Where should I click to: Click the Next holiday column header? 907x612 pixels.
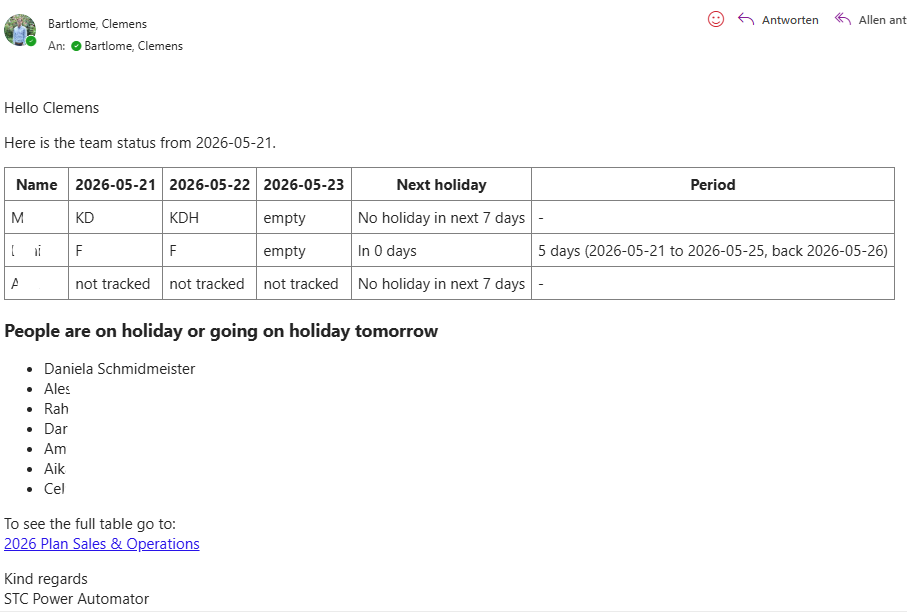point(441,185)
